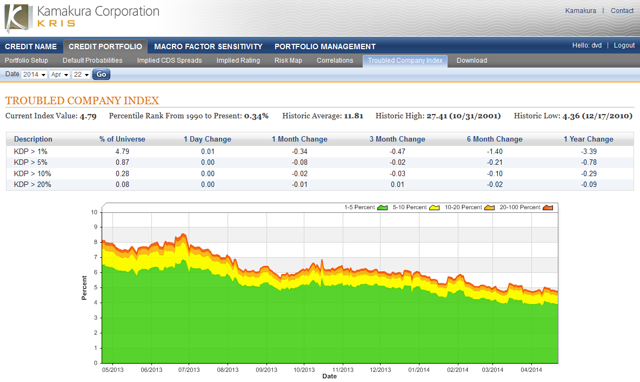Select Troubled Company Index subtab
Image resolution: width=640 pixels, height=382 pixels.
pyautogui.click(x=405, y=61)
